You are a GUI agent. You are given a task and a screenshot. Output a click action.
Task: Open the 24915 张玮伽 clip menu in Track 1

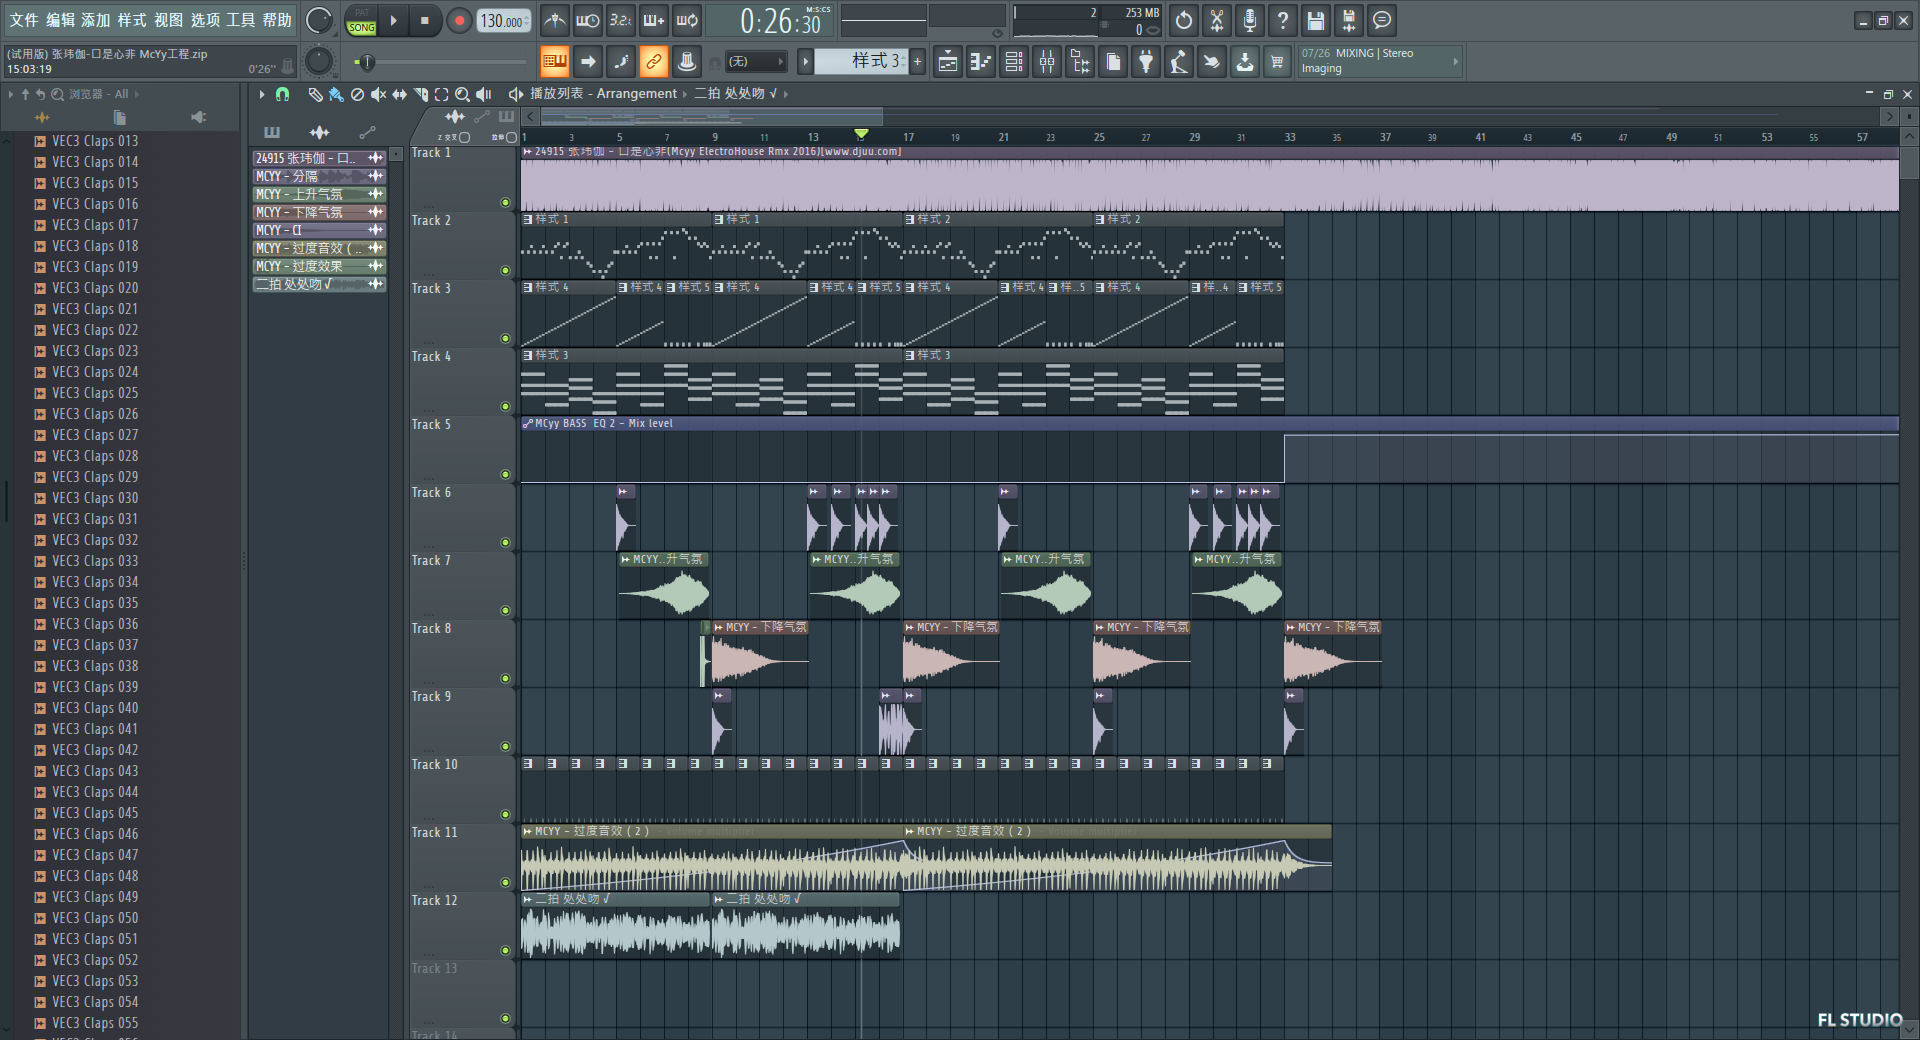click(527, 152)
